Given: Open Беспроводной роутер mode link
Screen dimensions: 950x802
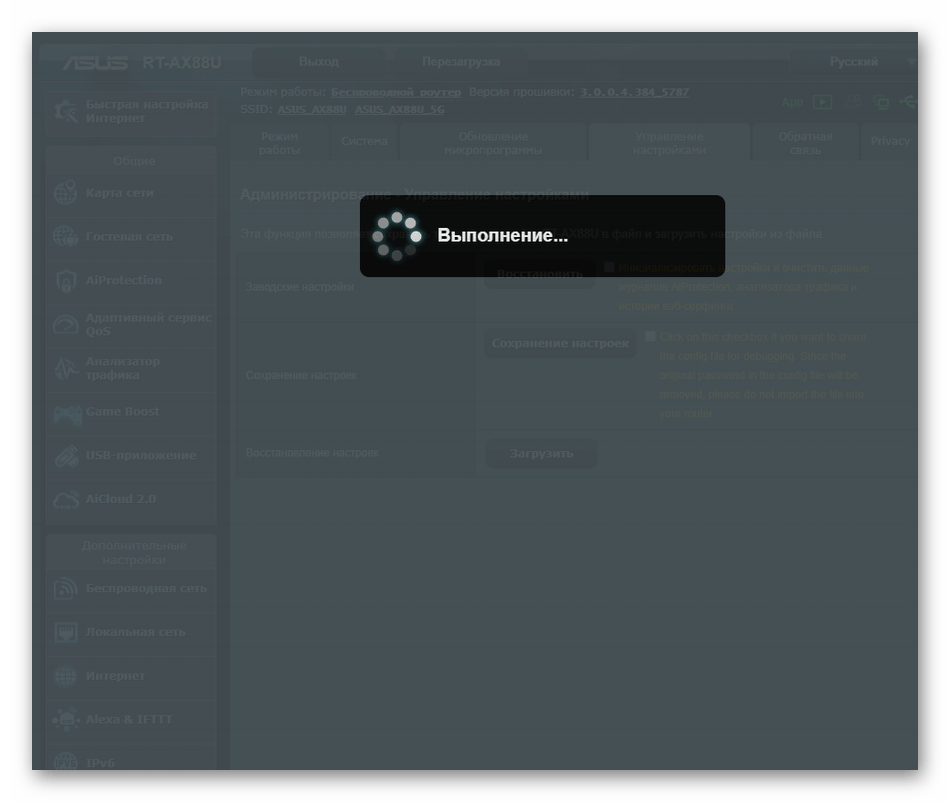Looking at the screenshot, I should (396, 92).
